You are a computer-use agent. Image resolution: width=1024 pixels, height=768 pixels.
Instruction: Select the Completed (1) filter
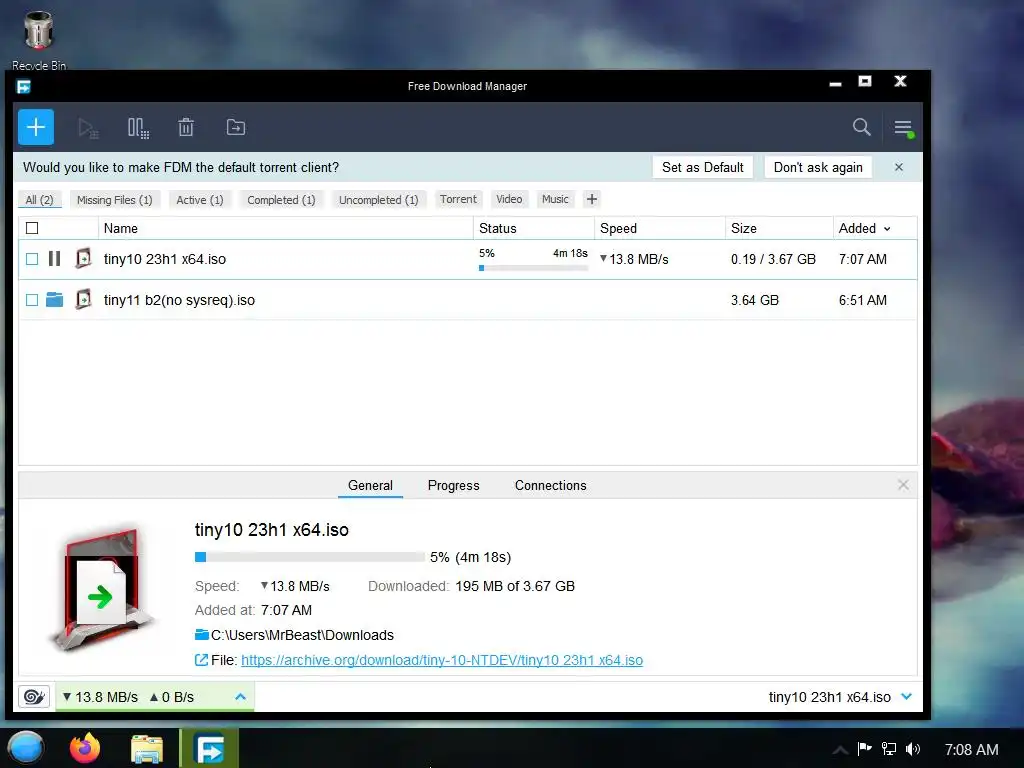pos(281,200)
